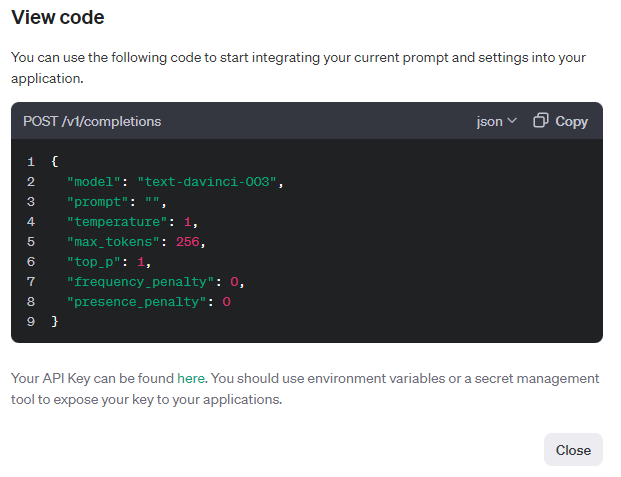Click the "temperature" key in the JSON
The image size is (621, 477).
[x=116, y=221]
